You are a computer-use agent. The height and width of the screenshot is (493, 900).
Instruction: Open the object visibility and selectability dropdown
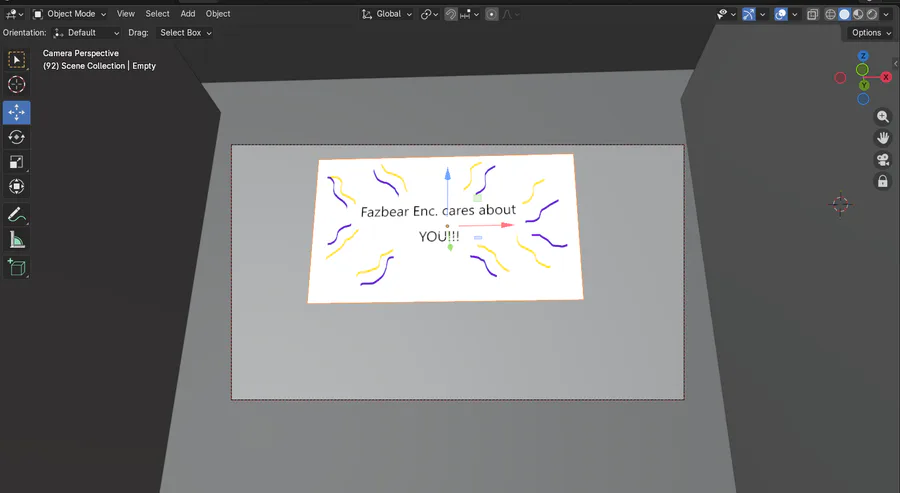(x=726, y=14)
